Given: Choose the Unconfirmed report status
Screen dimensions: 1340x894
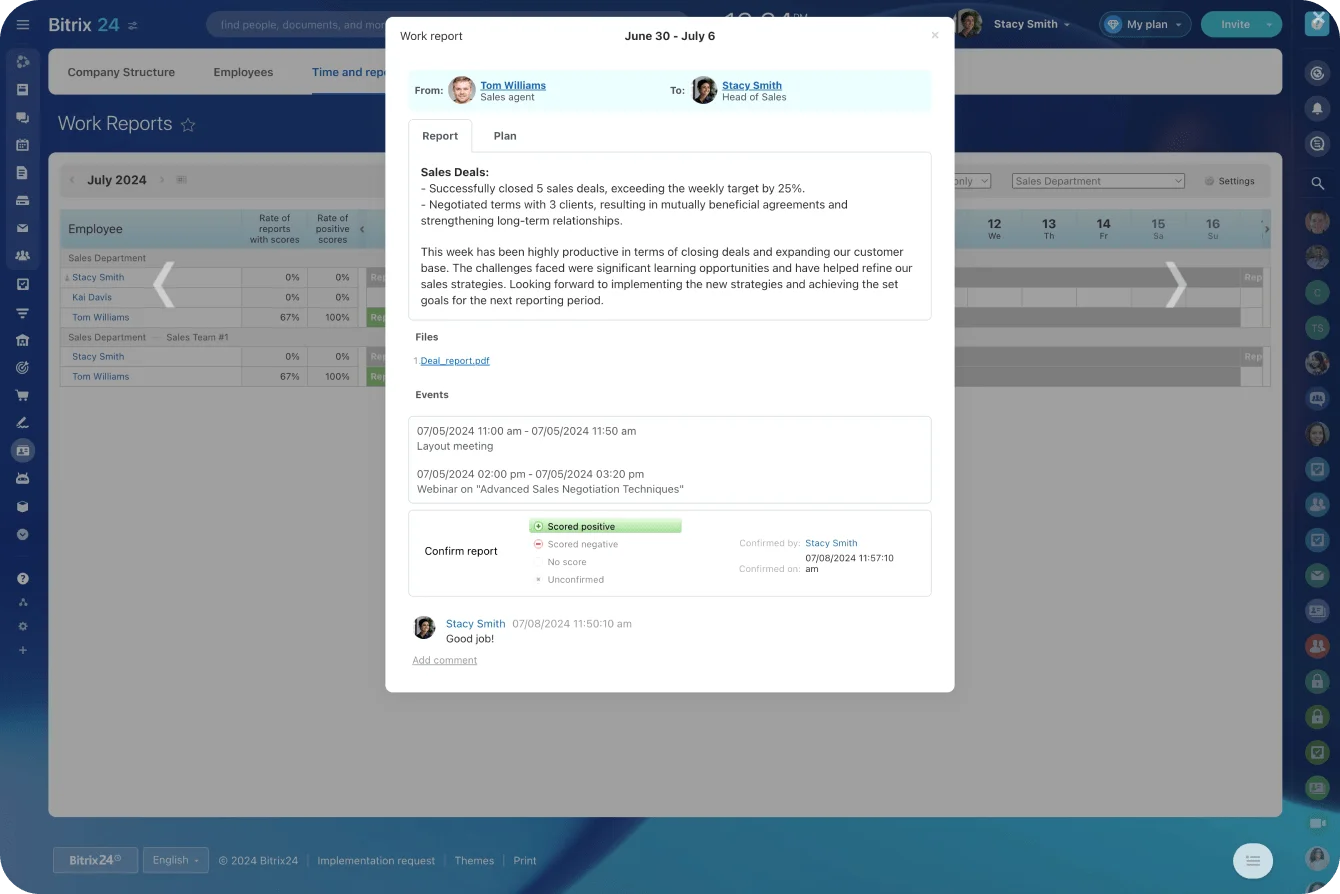Looking at the screenshot, I should tap(574, 579).
